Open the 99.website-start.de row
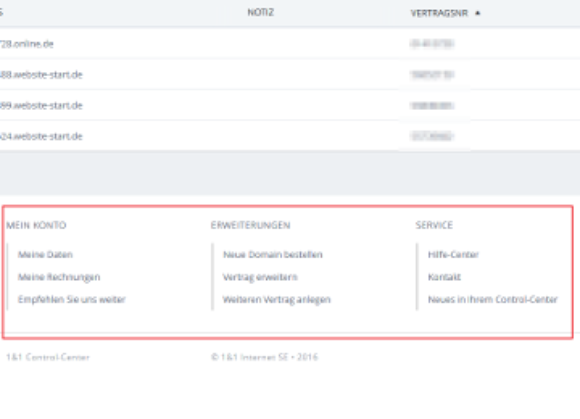 coord(290,105)
